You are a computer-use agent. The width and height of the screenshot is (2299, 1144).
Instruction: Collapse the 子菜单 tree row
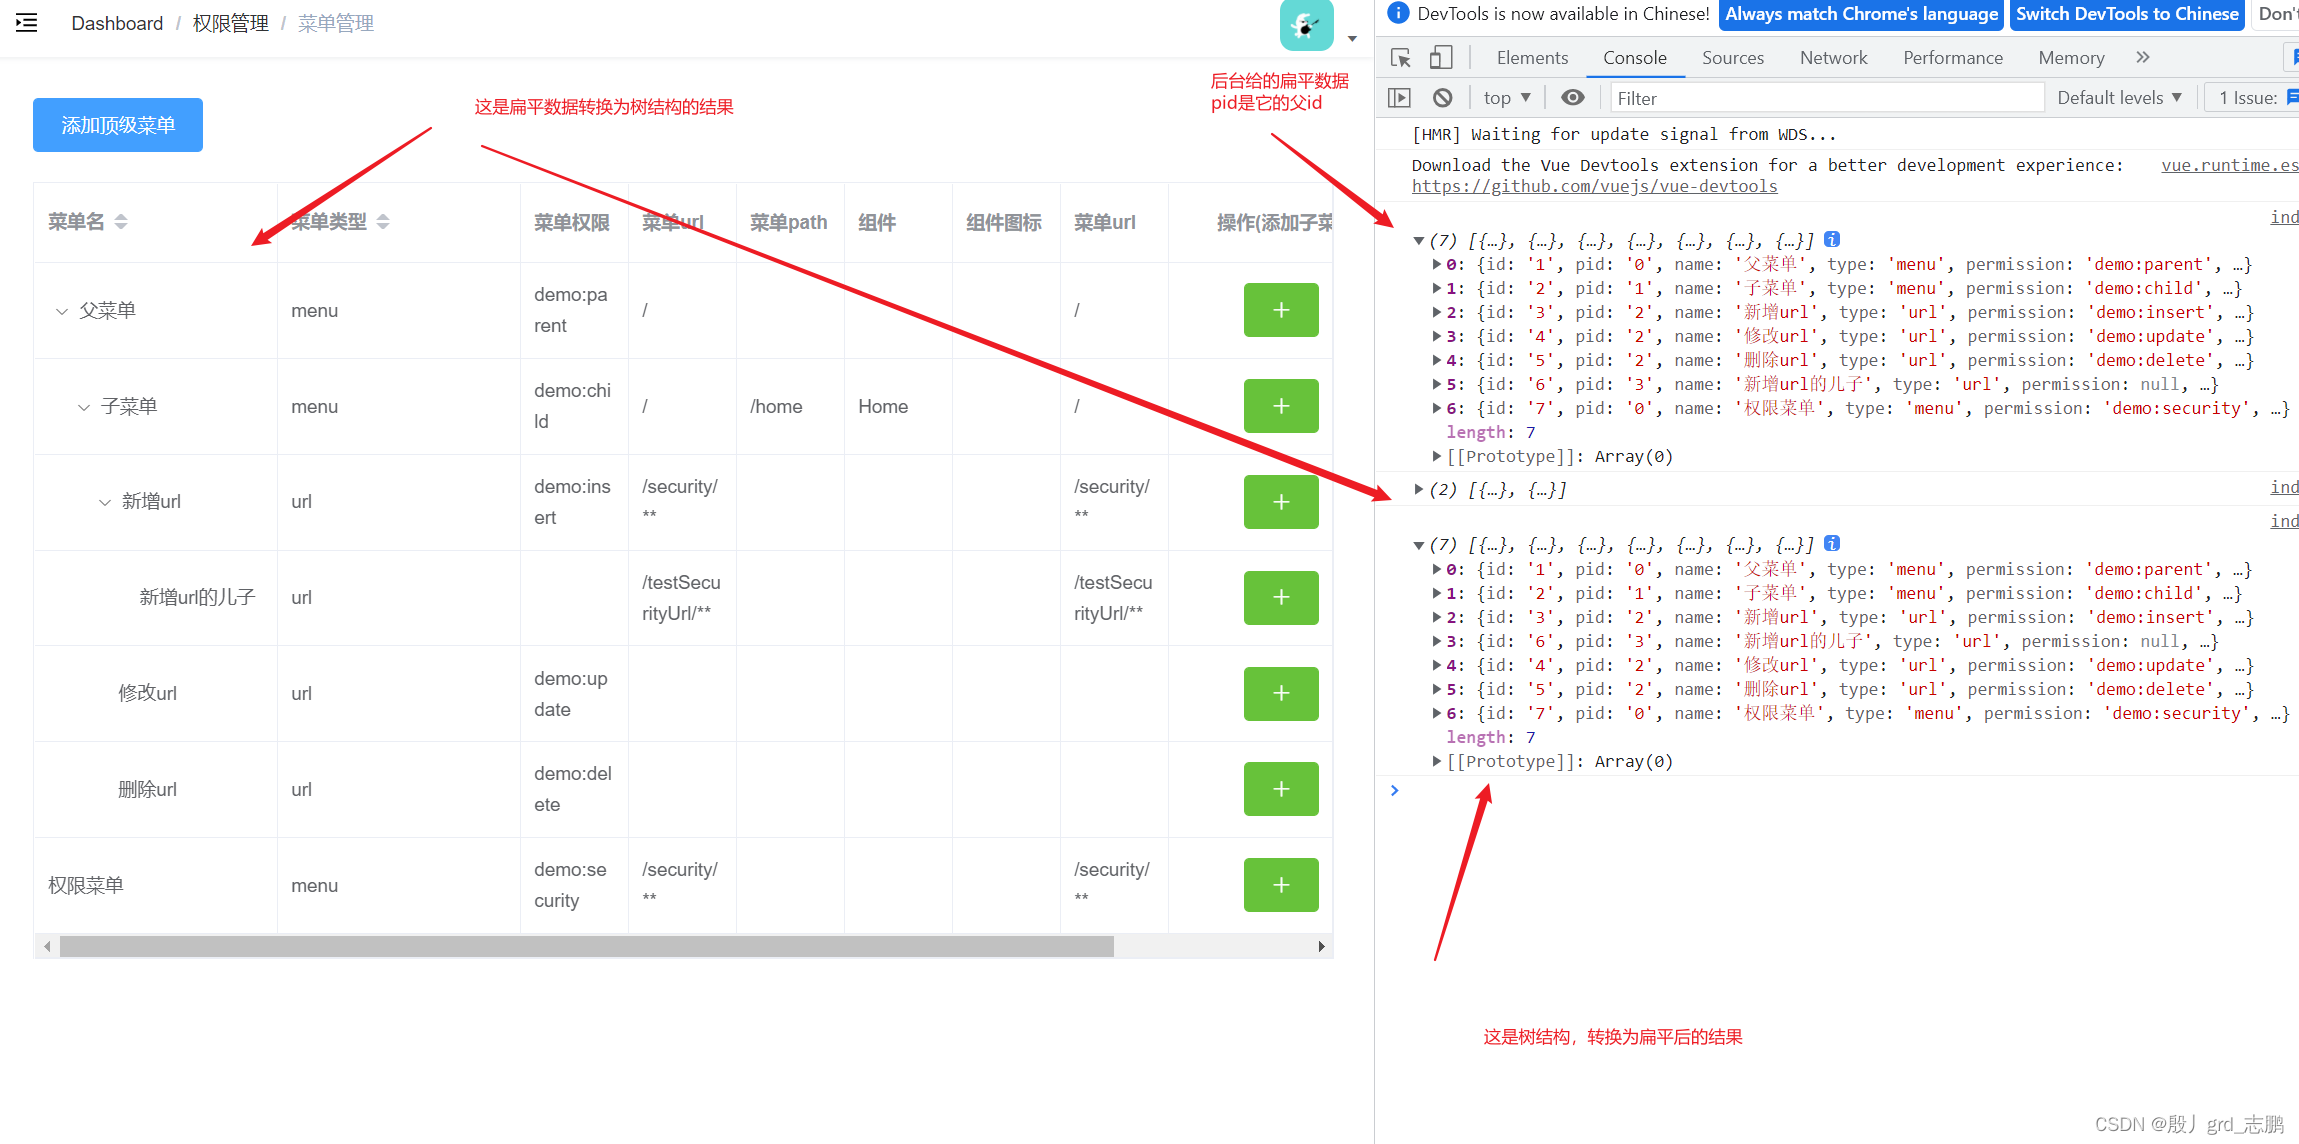pyautogui.click(x=84, y=407)
